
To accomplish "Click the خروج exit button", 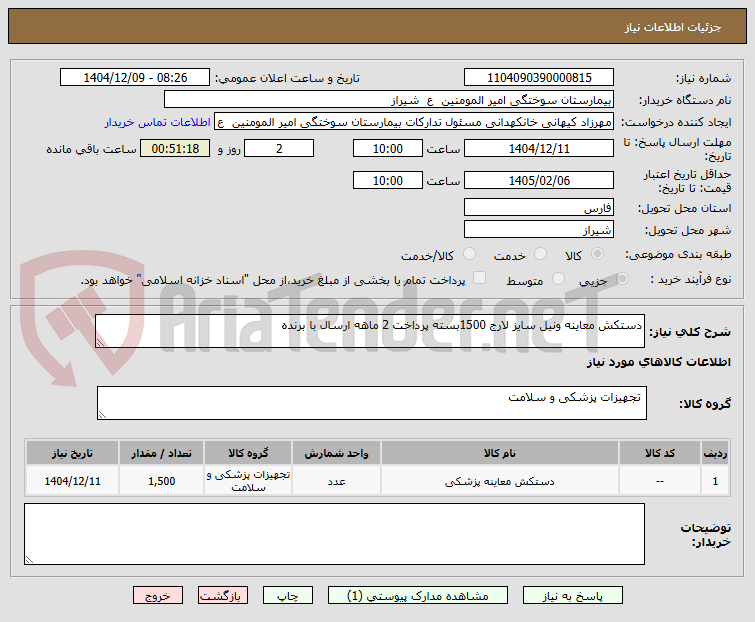I will click(158, 596).
